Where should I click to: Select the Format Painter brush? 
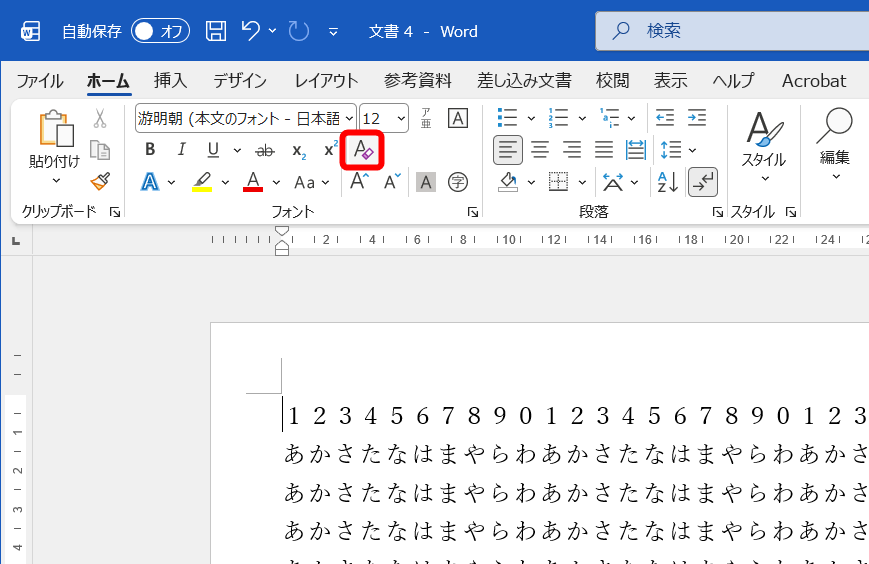tap(100, 181)
